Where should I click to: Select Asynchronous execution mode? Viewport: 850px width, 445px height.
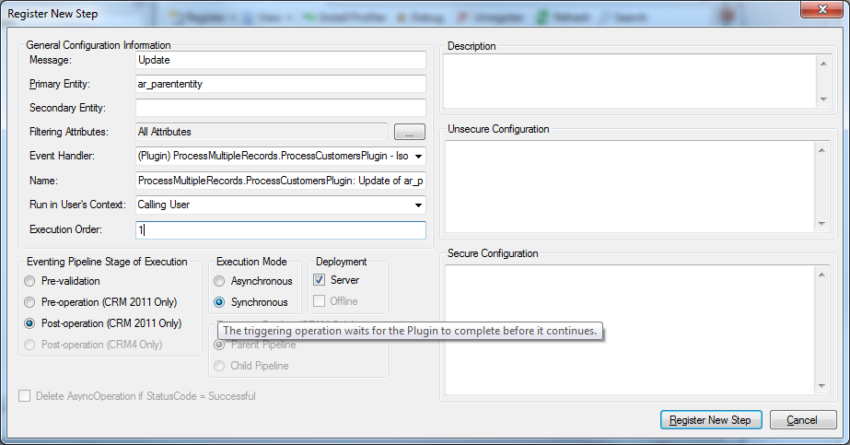[219, 281]
